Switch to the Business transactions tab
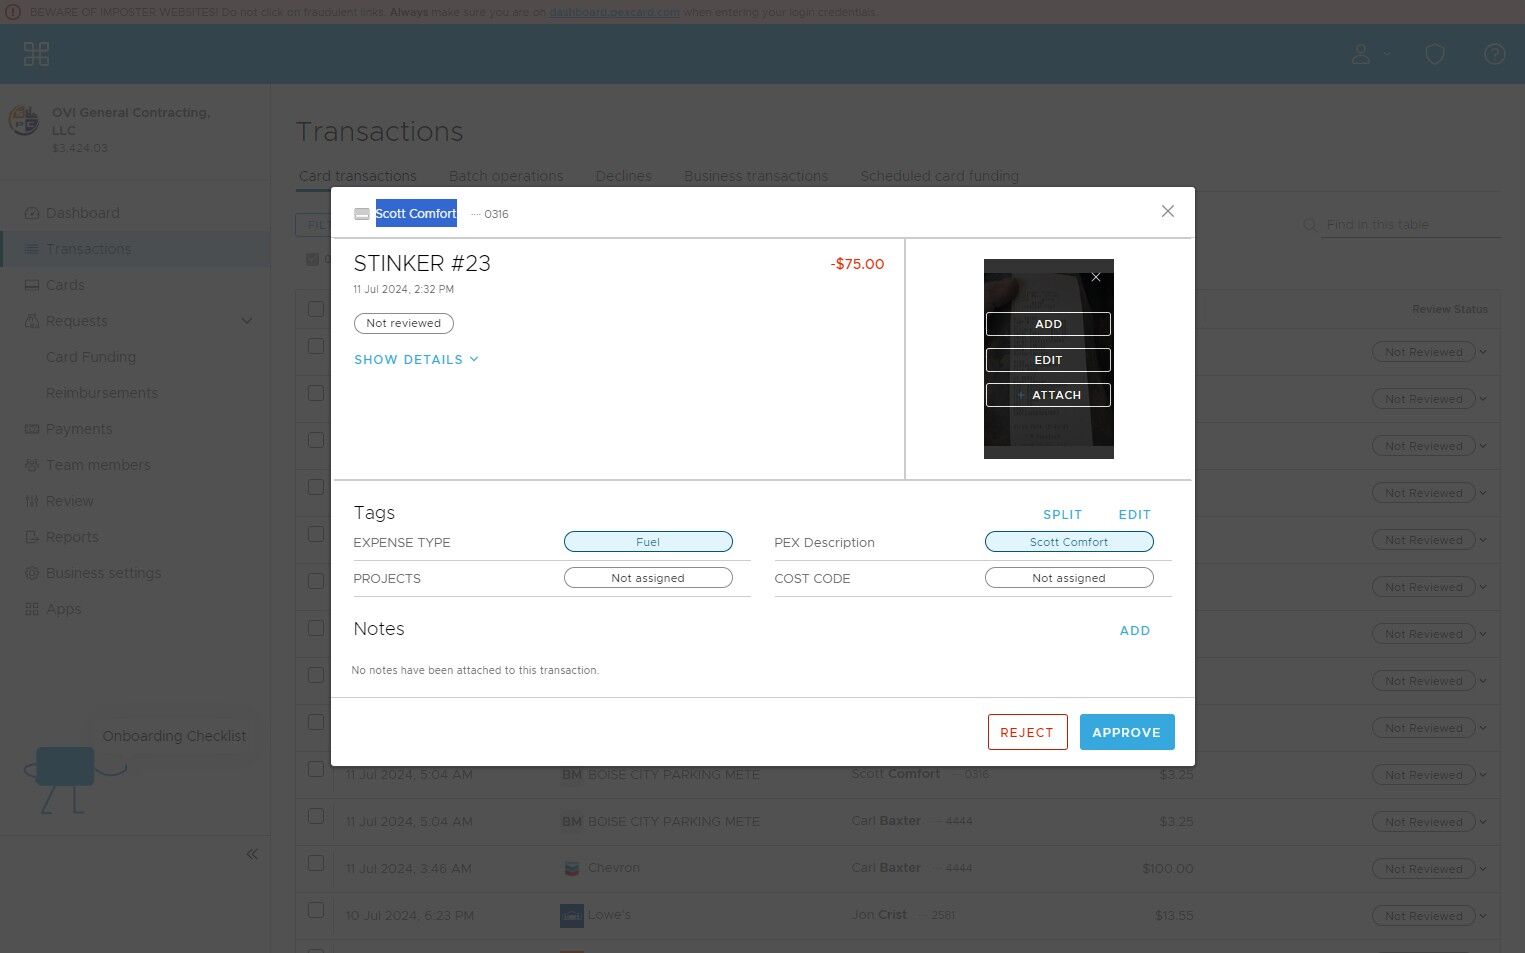This screenshot has width=1525, height=953. (x=756, y=176)
